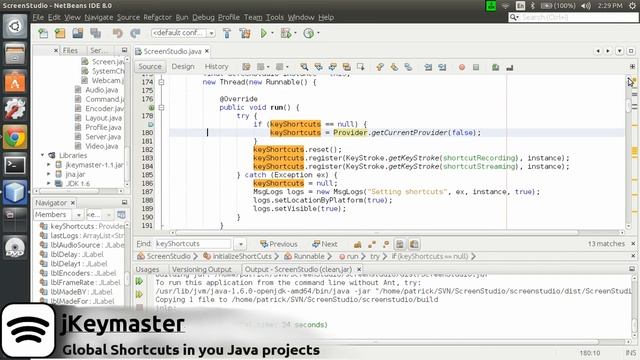The width and height of the screenshot is (640, 360).
Task: Click Find Next Occurrence editor icon
Action: point(333,67)
